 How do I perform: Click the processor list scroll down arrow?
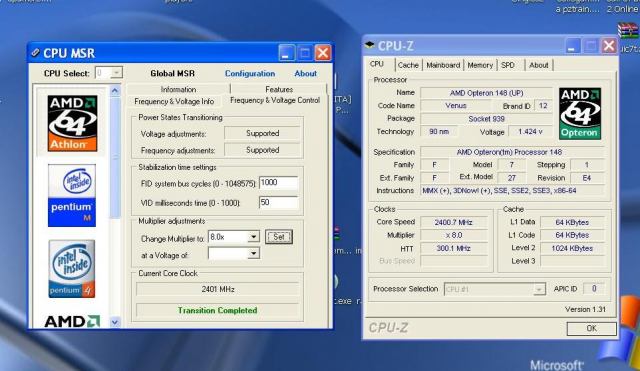(x=115, y=322)
